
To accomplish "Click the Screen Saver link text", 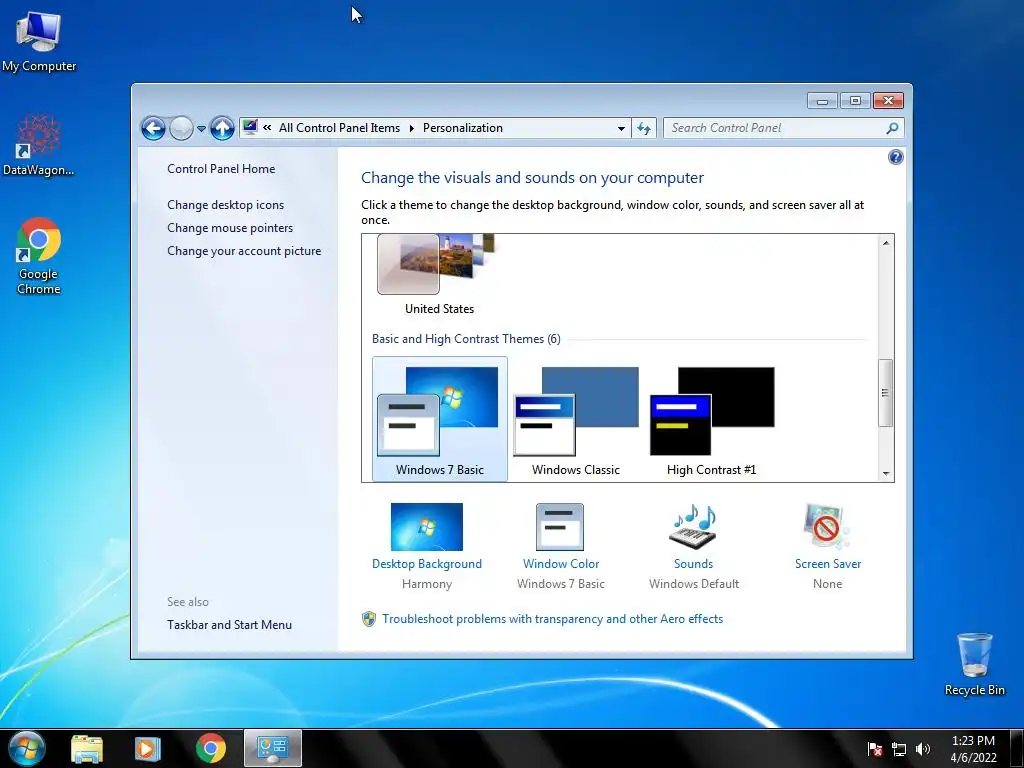I will pyautogui.click(x=827, y=564).
